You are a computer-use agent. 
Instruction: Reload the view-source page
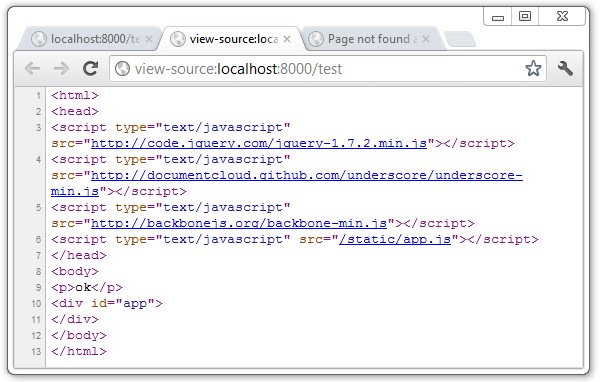91,69
